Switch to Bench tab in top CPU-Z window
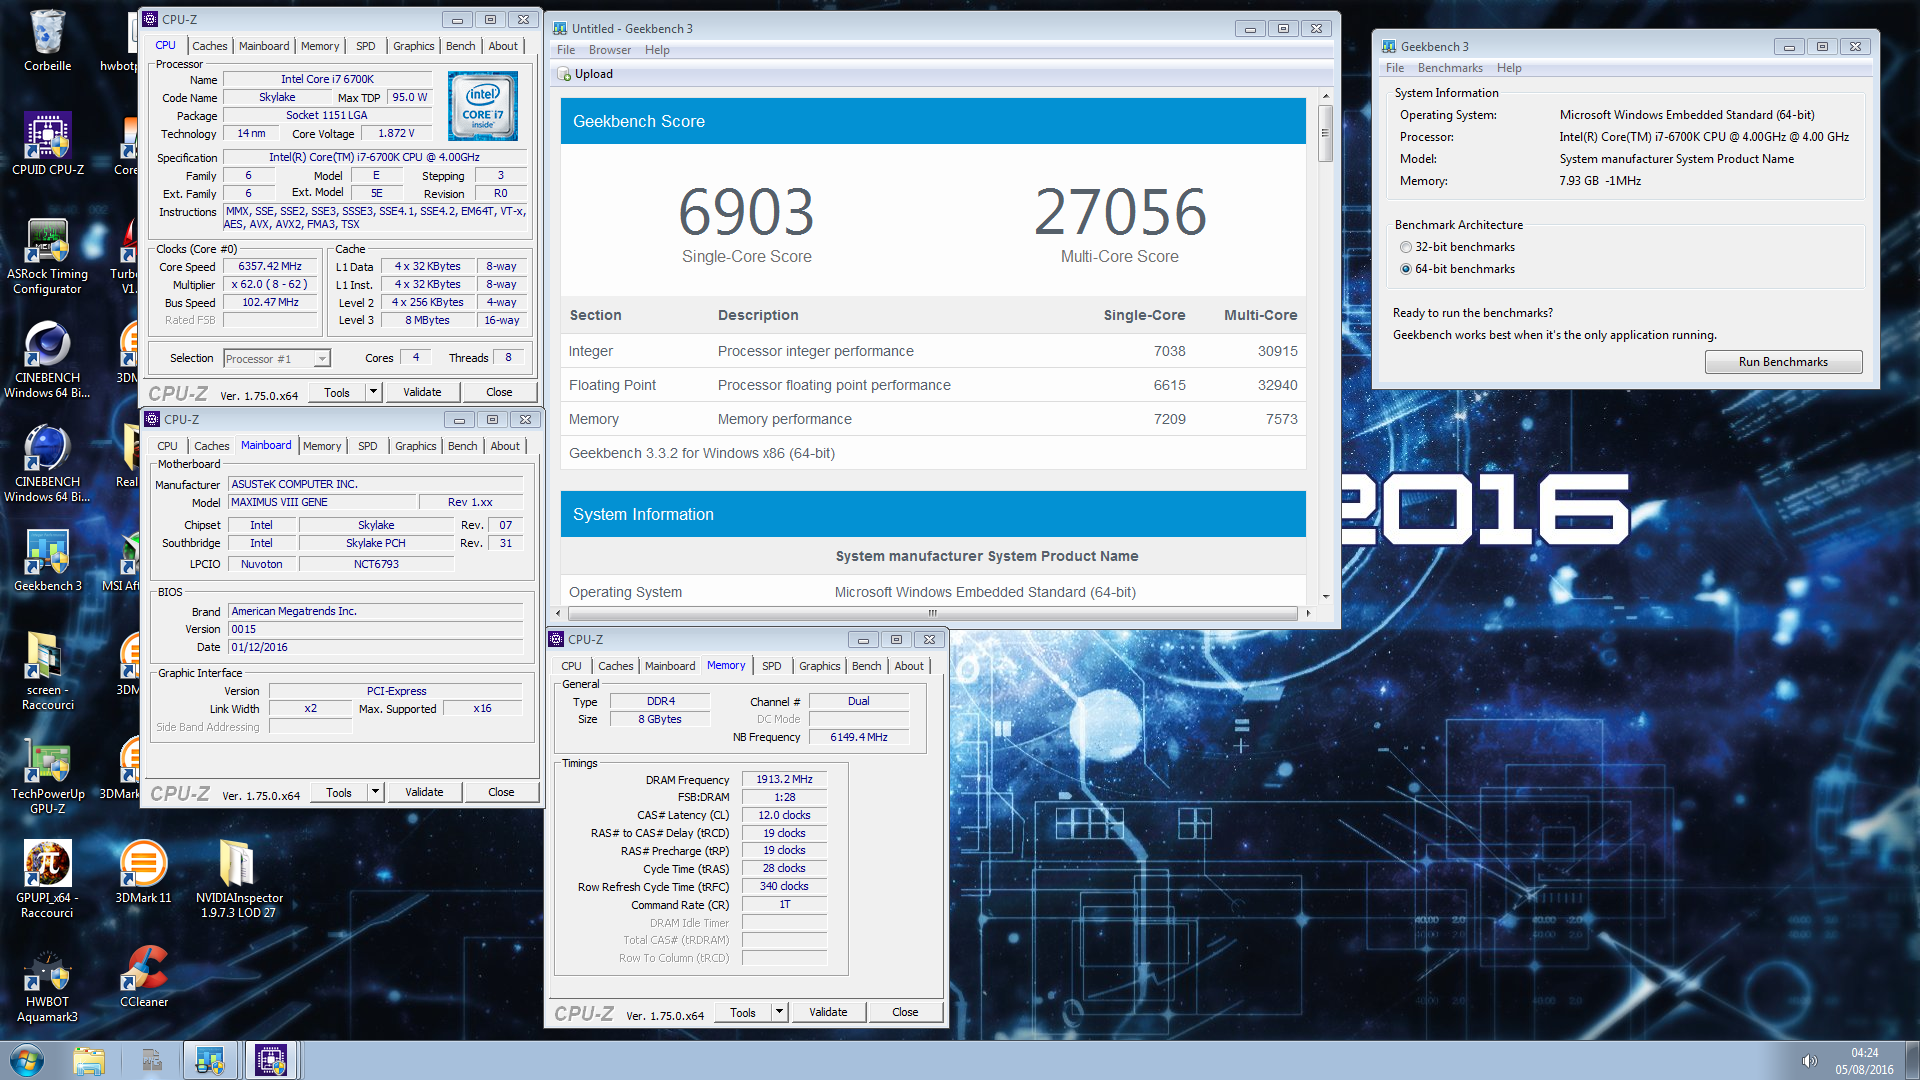Image resolution: width=1920 pixels, height=1080 pixels. [460, 46]
